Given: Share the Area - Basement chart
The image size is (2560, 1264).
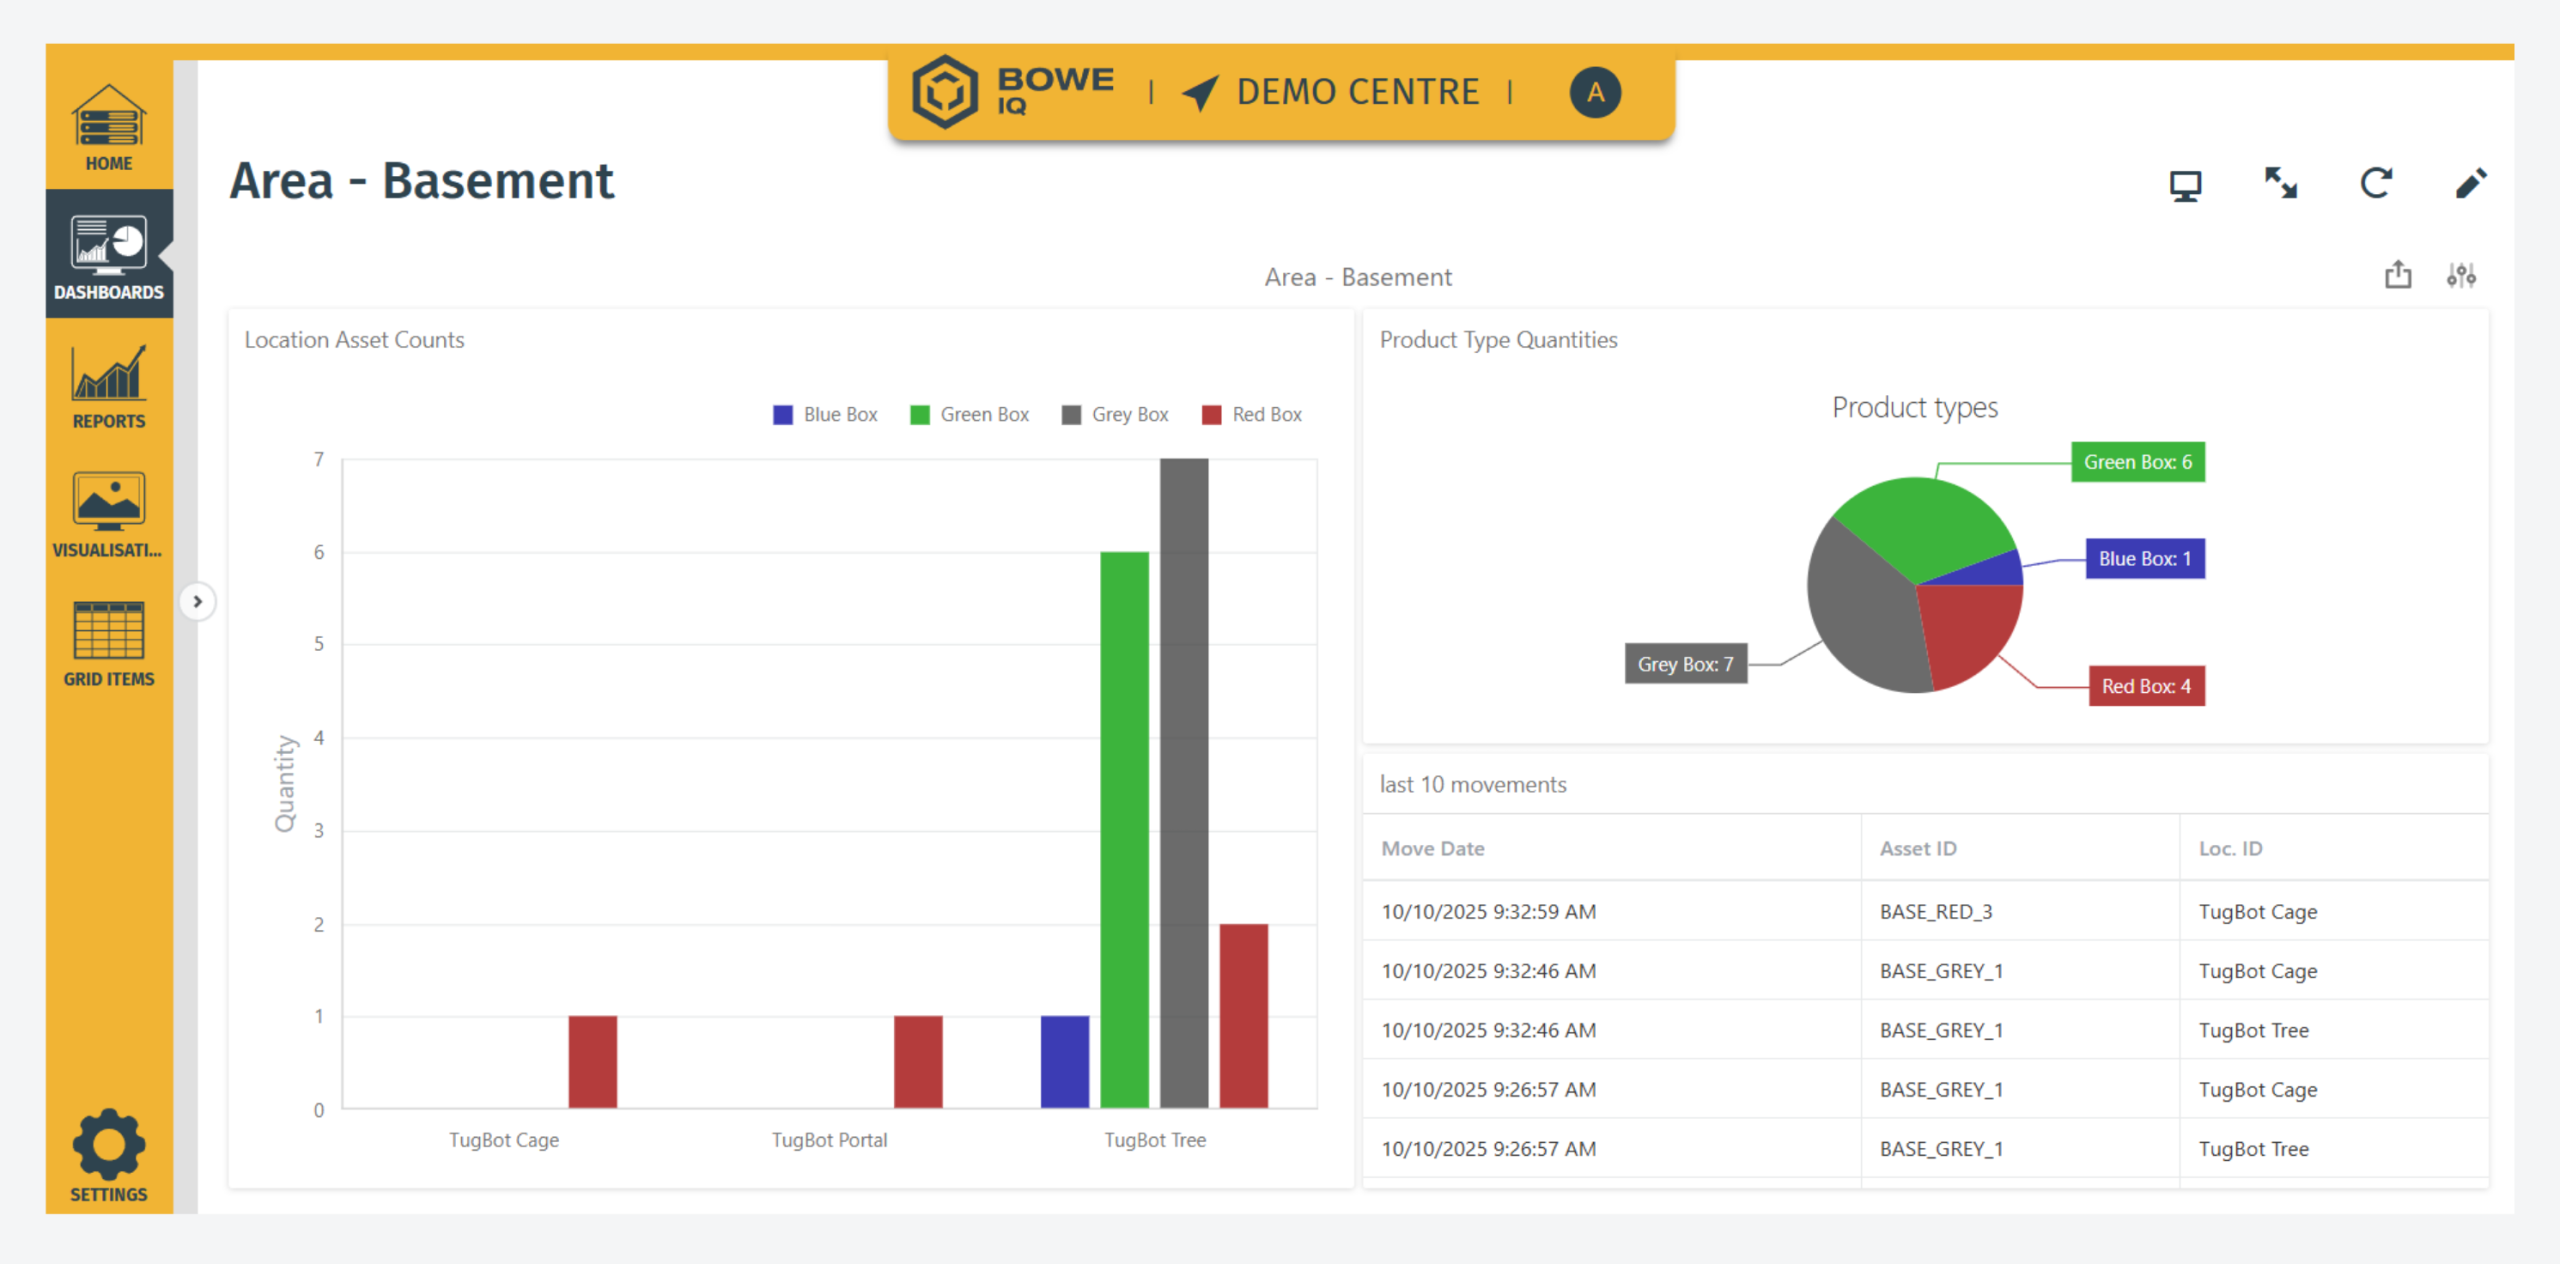Looking at the screenshot, I should (x=2397, y=275).
